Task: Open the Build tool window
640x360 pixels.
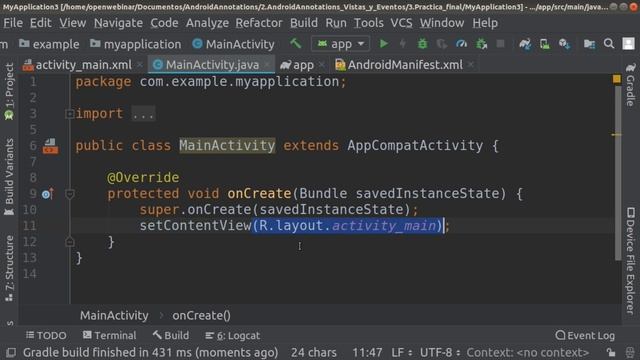Action: pyautogui.click(x=171, y=336)
